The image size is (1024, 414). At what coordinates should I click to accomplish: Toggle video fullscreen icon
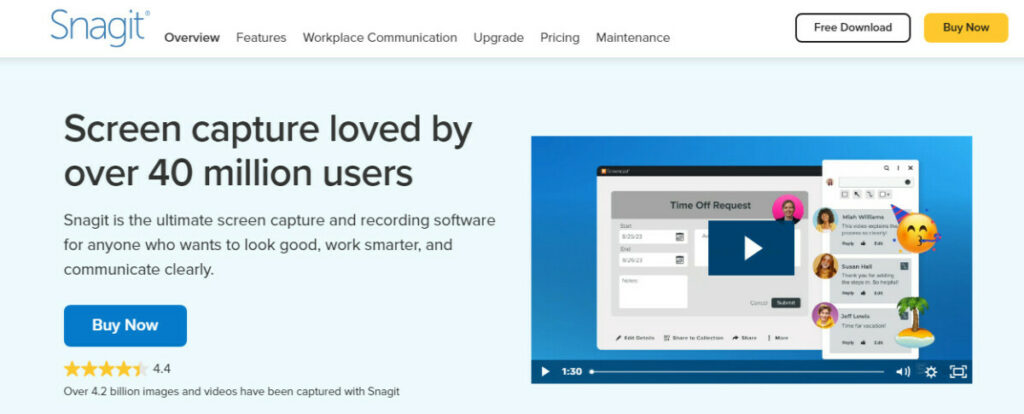[x=957, y=372]
